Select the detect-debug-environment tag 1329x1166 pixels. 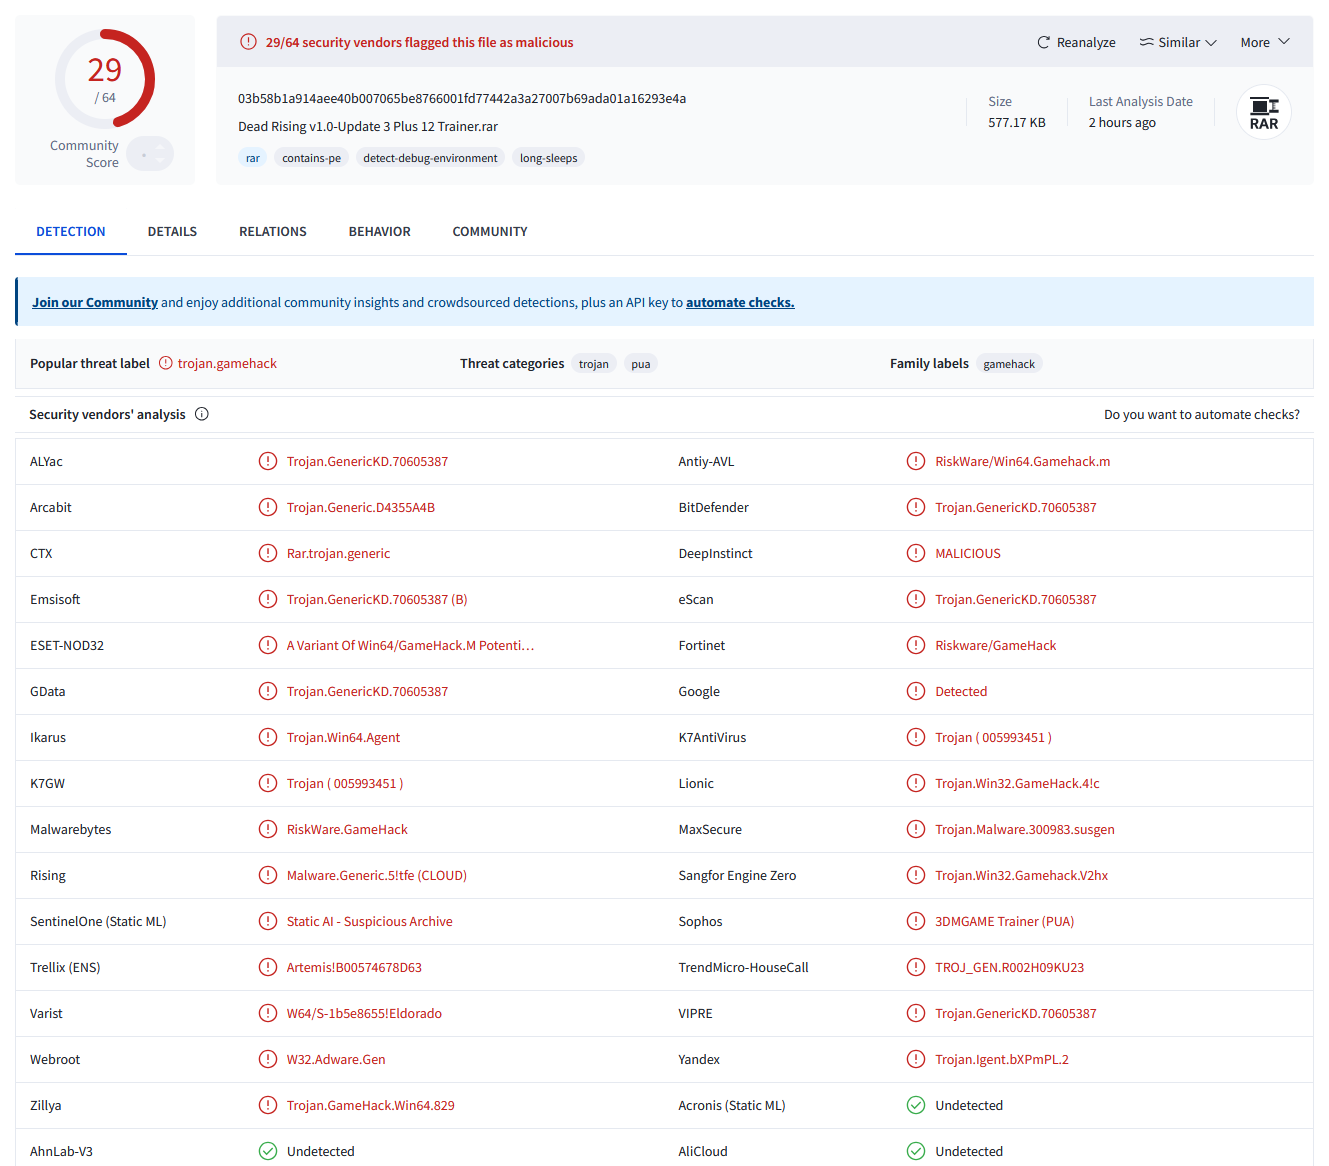click(x=430, y=158)
